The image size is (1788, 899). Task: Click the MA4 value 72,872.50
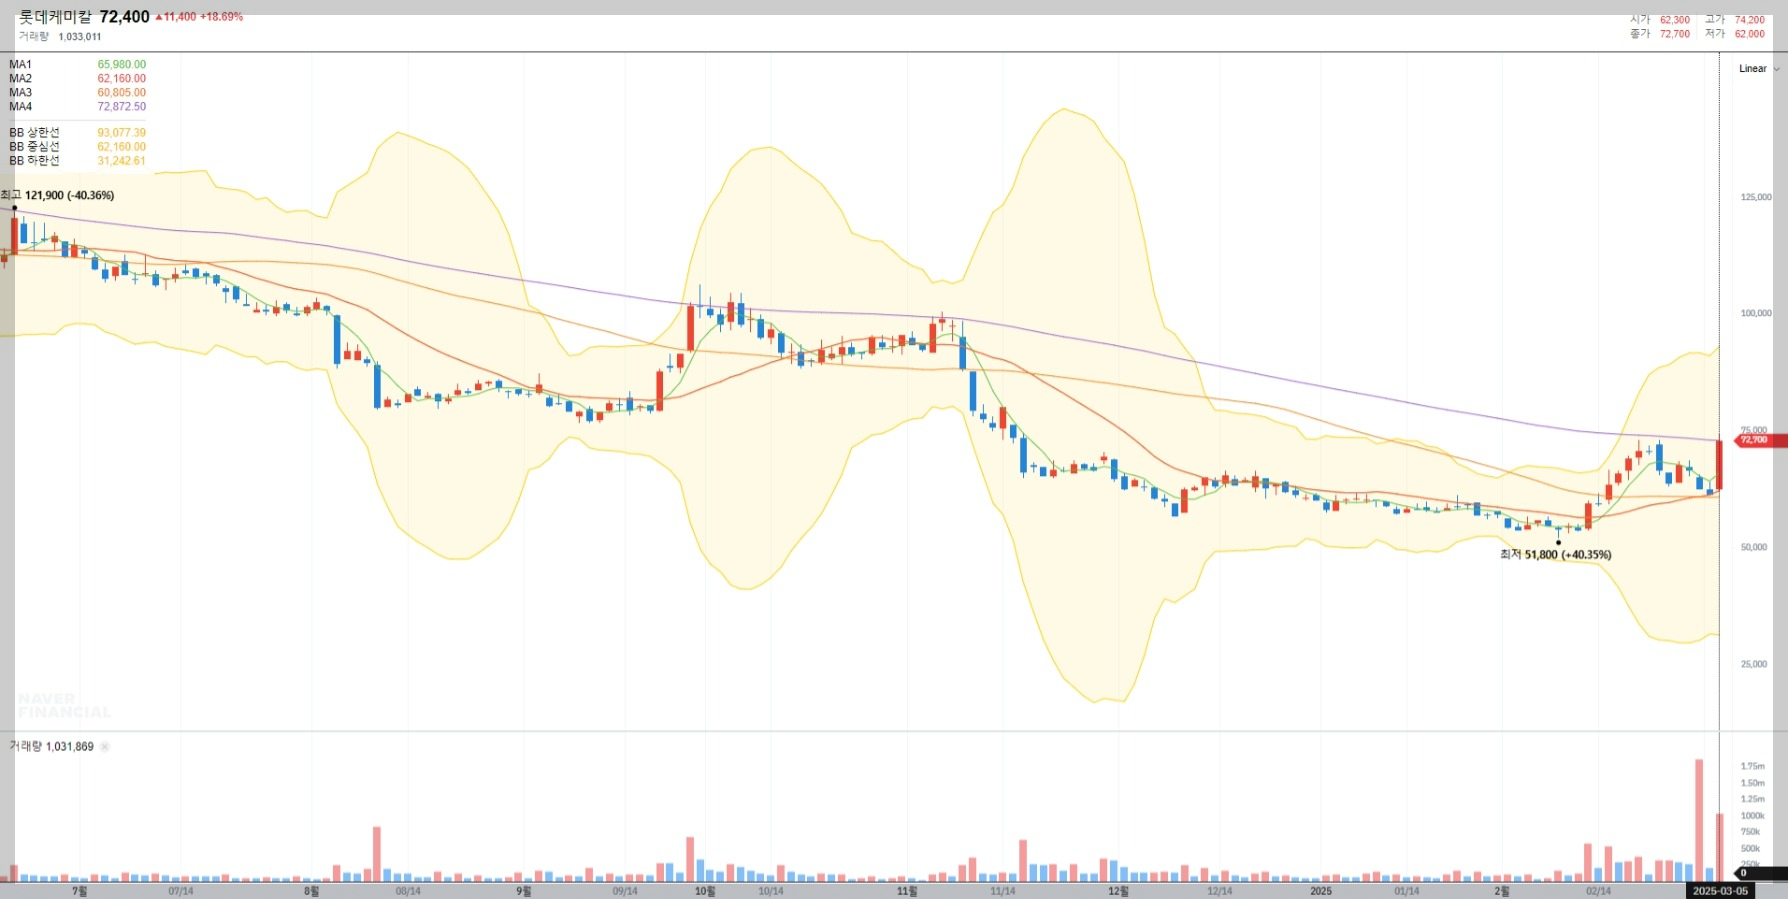(x=122, y=107)
